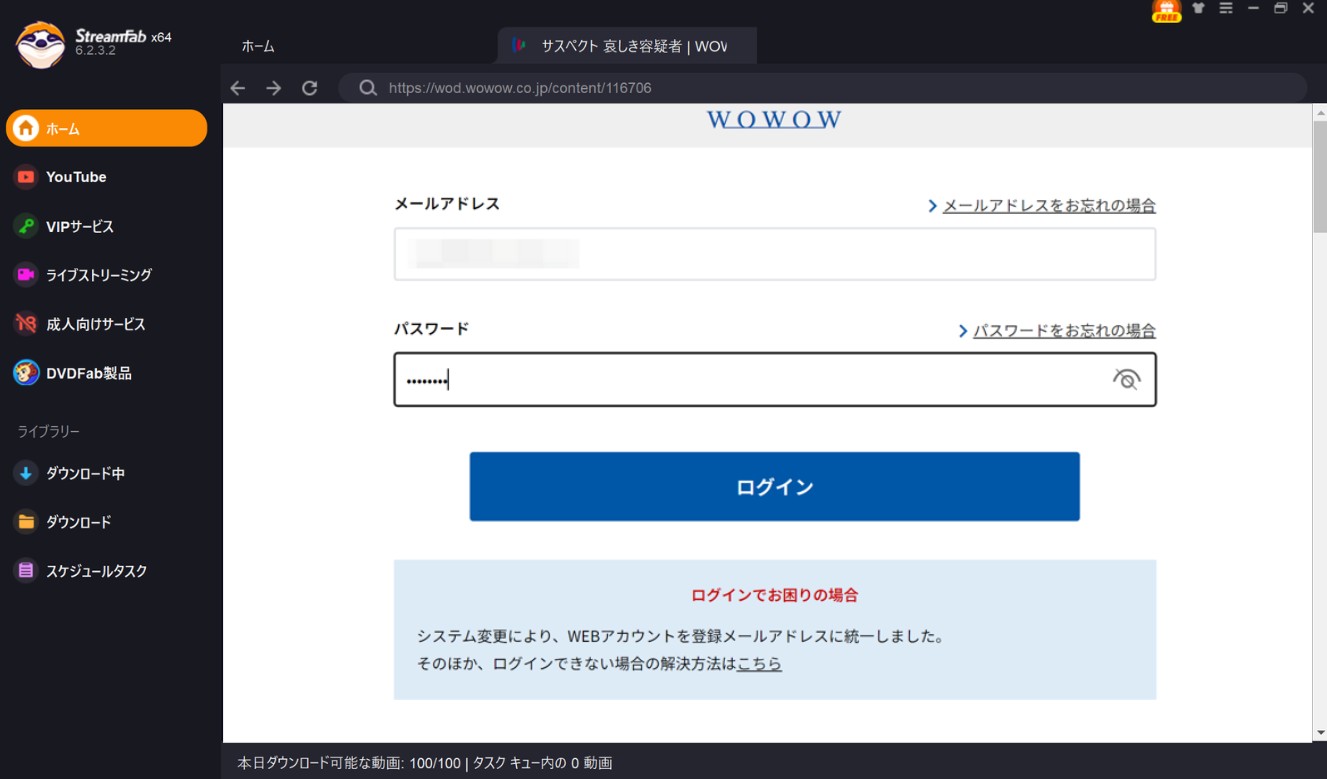Restore down the StreamFab window
The width and height of the screenshot is (1327, 779).
click(x=1280, y=8)
